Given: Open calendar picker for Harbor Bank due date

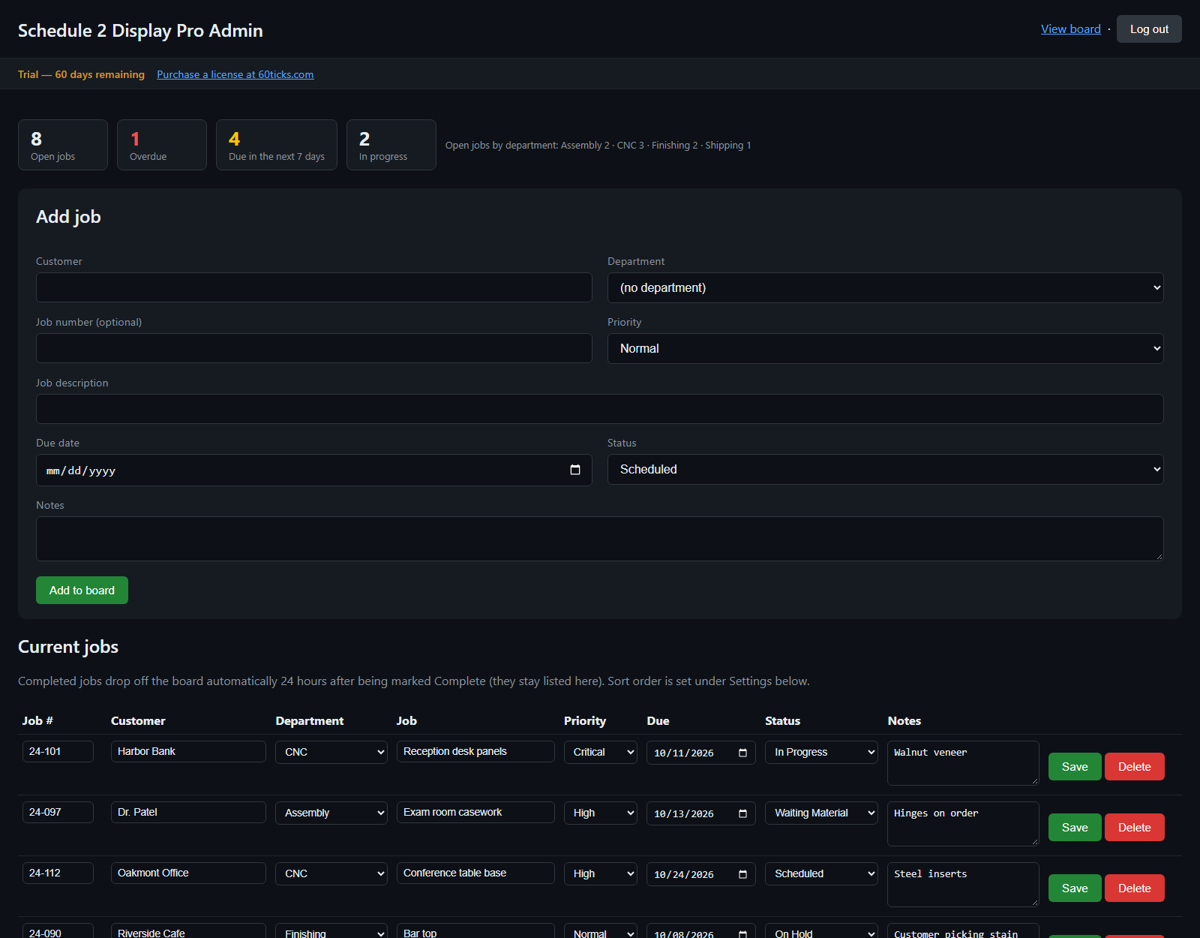Looking at the screenshot, I should click(x=743, y=753).
